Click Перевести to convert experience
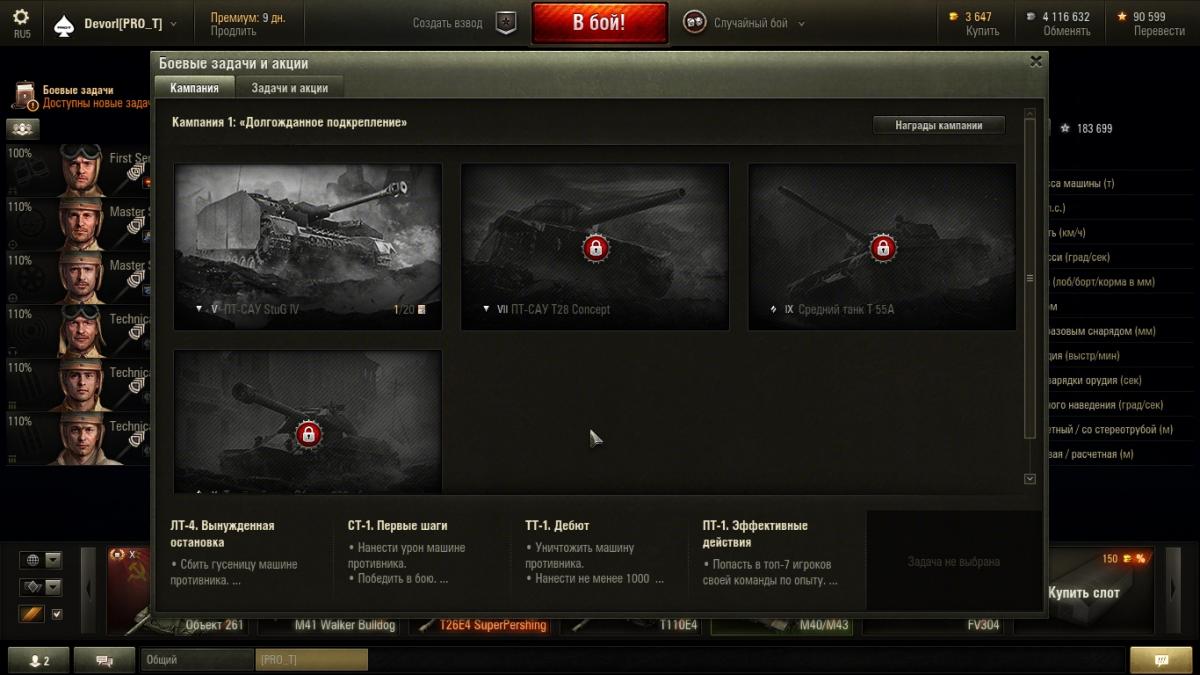The width and height of the screenshot is (1200, 675). [x=1159, y=31]
